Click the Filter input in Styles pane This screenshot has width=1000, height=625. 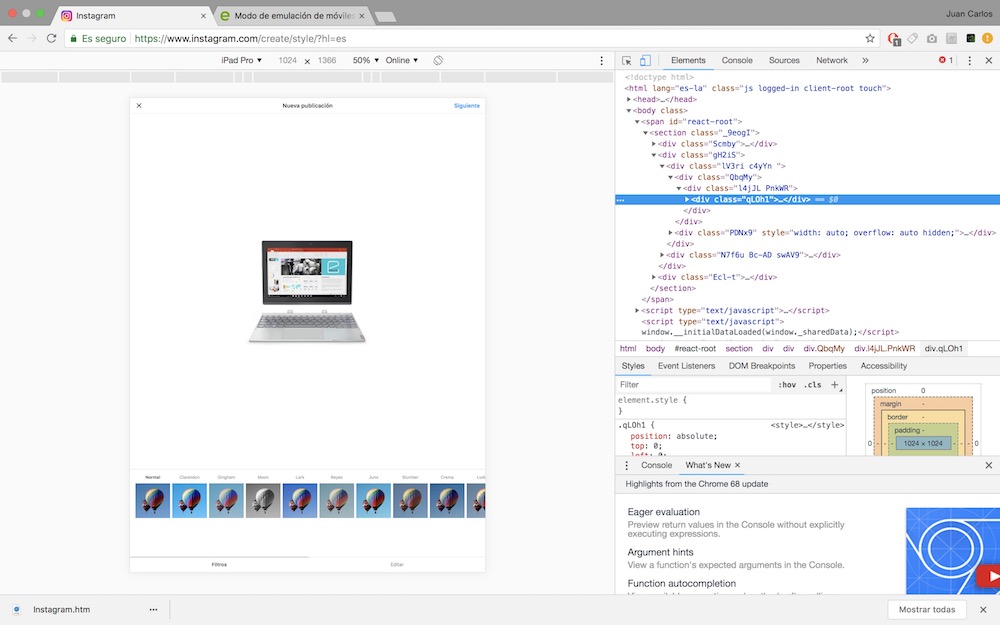tap(690, 385)
